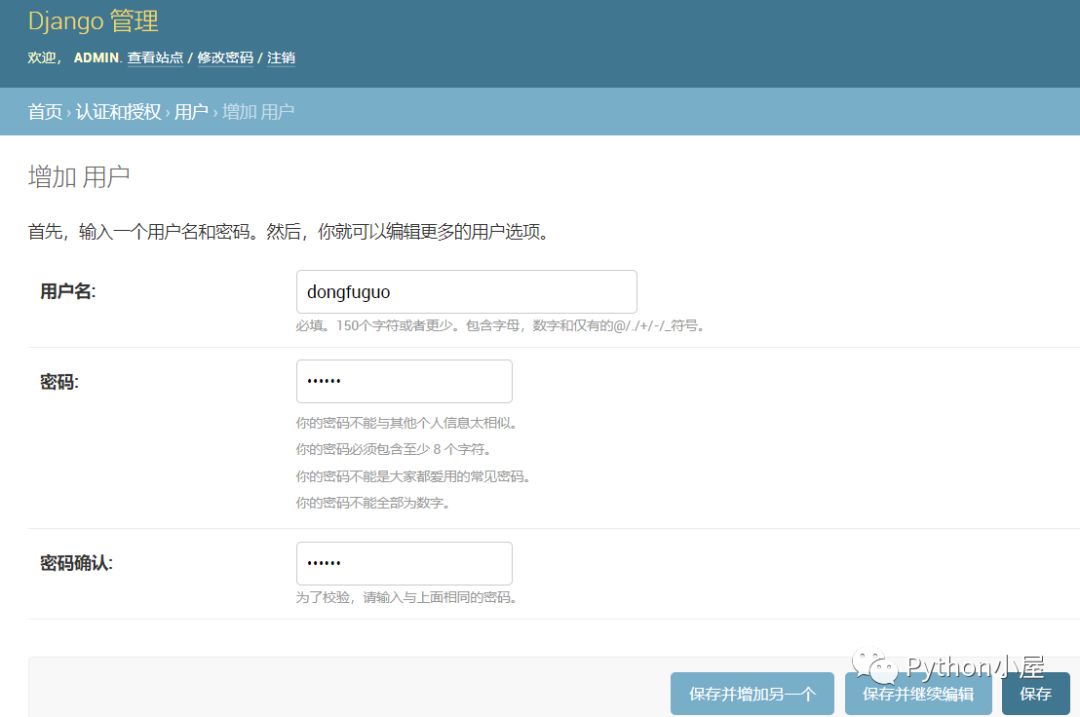Focus the 密码 password field

pyautogui.click(x=404, y=381)
